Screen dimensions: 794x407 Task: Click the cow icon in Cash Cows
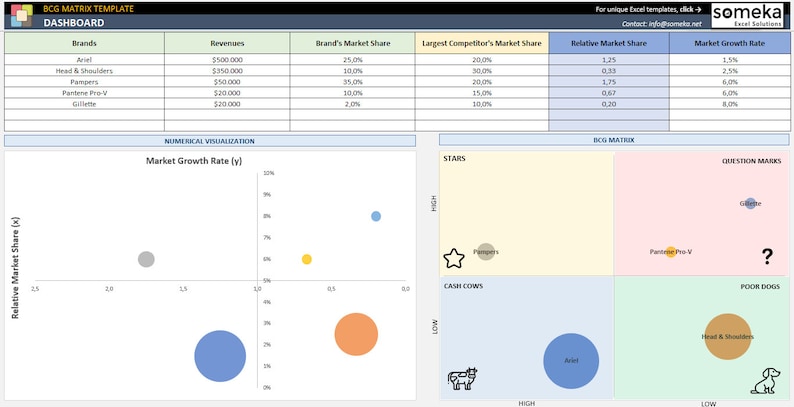tap(462, 378)
